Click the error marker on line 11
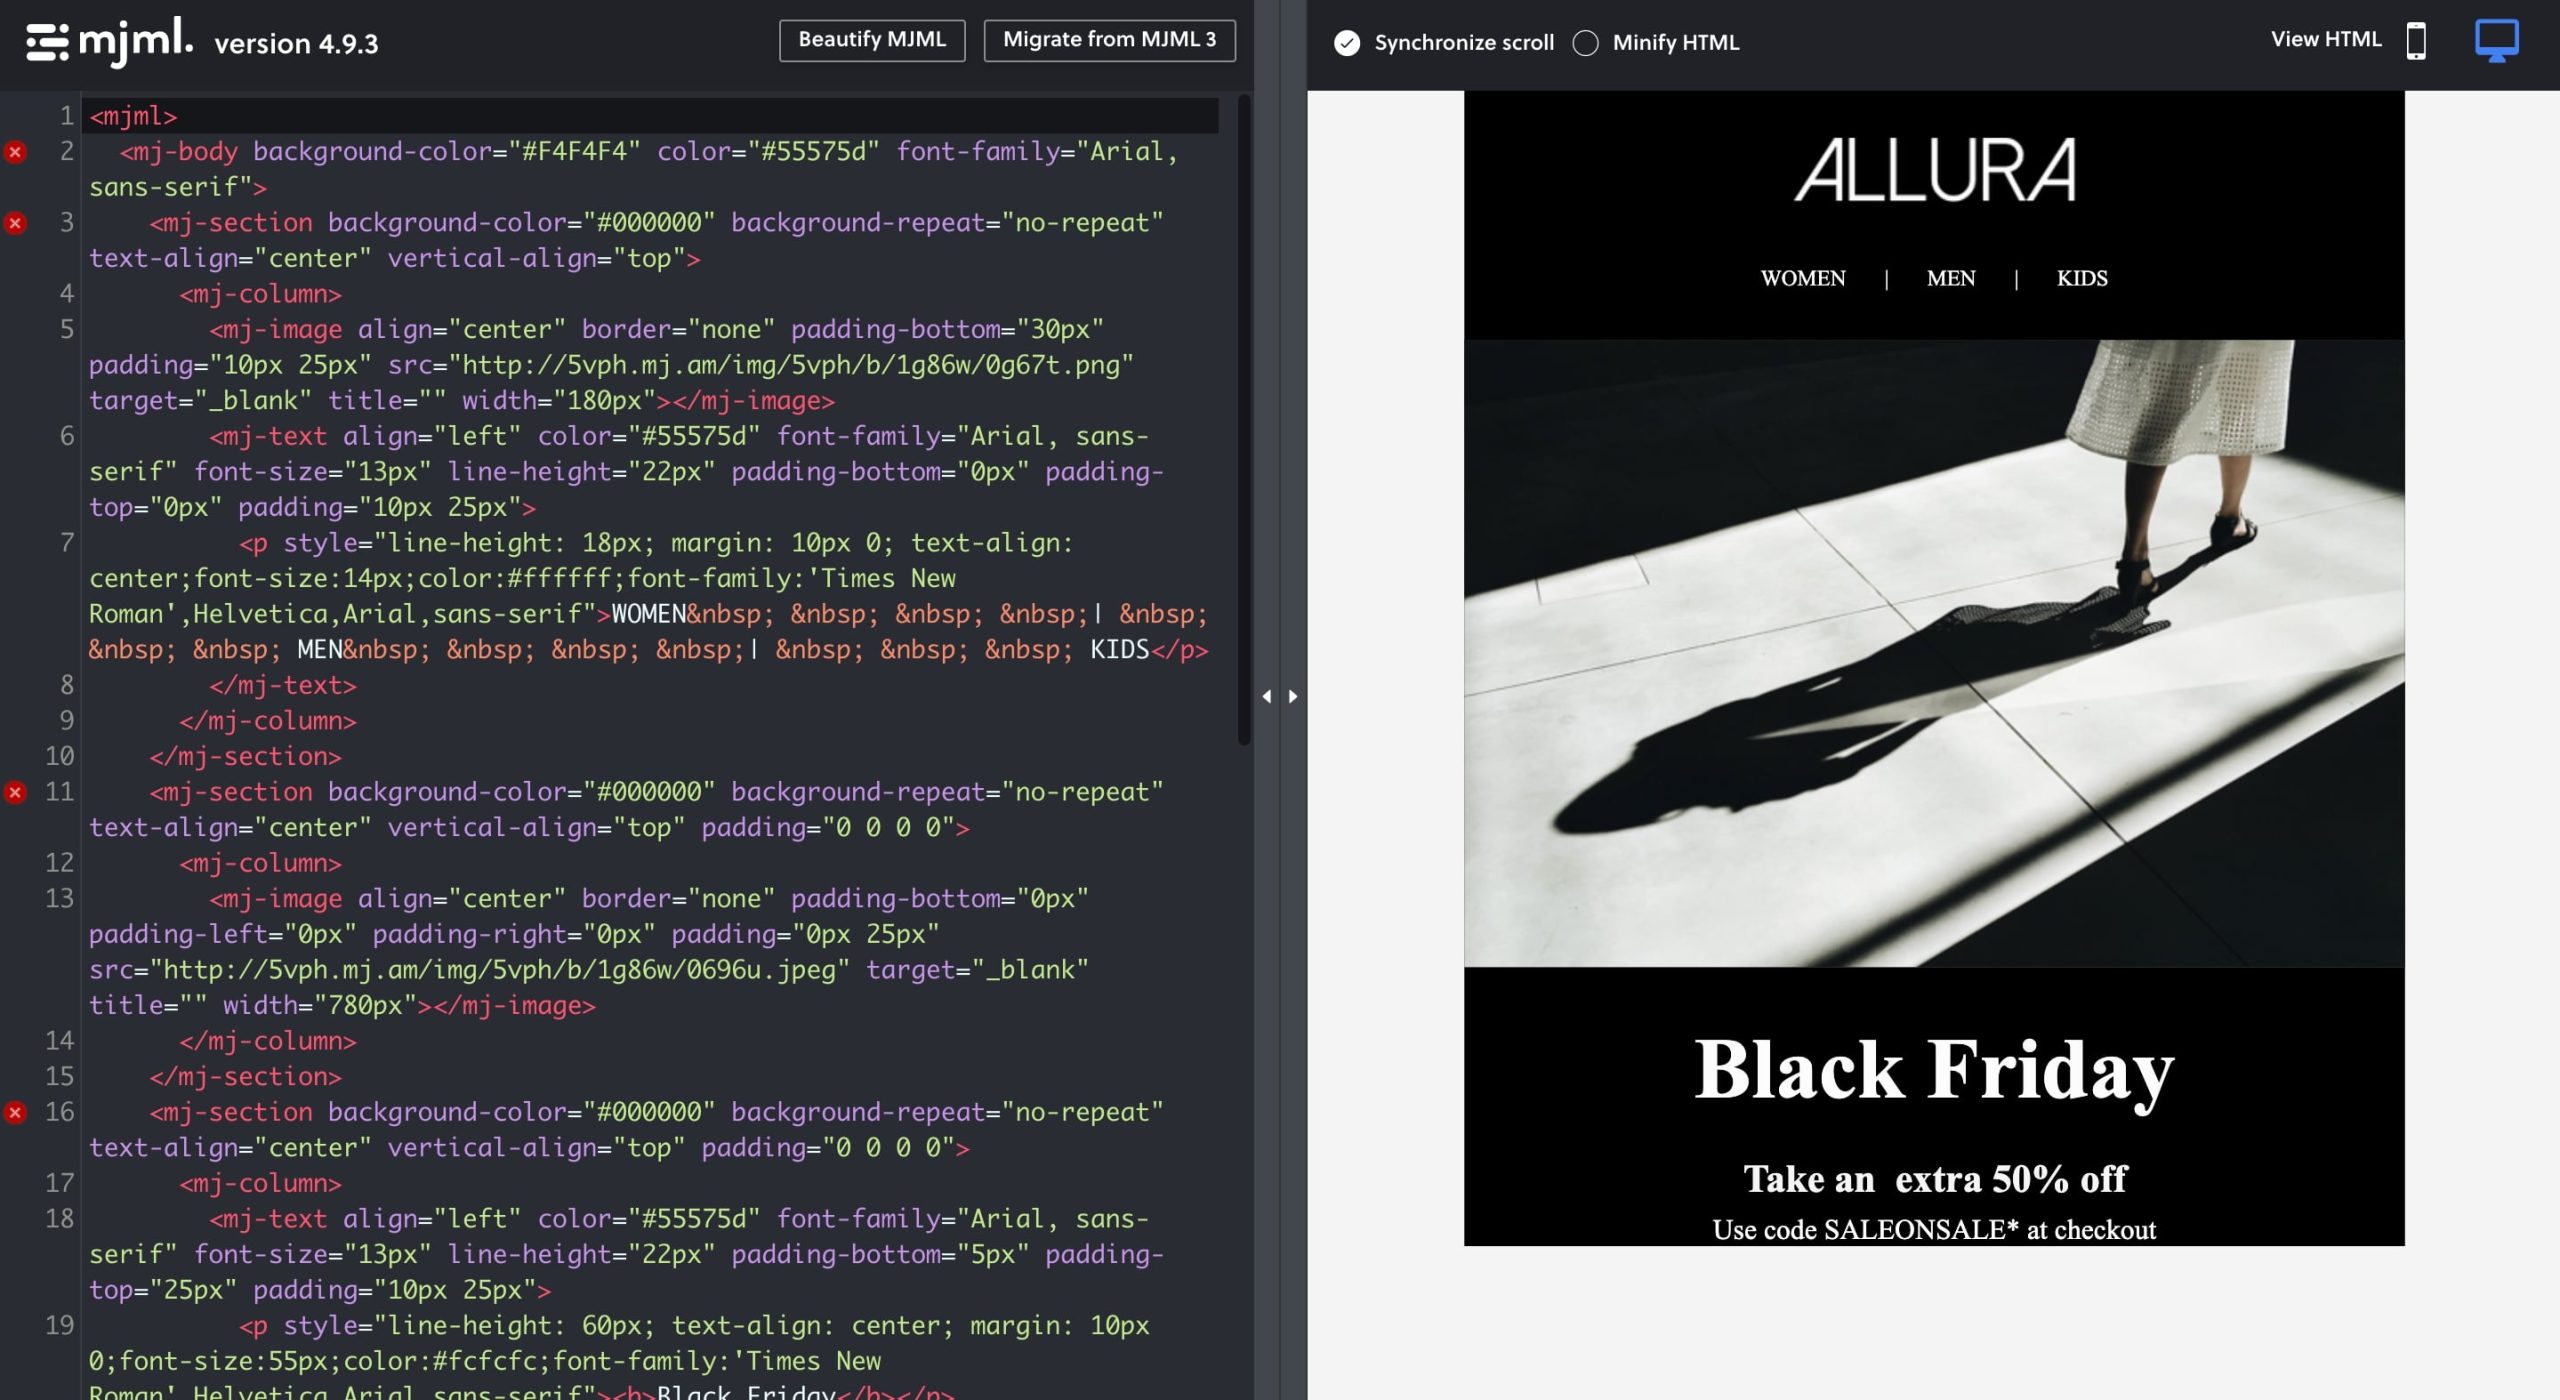Viewport: 2560px width, 1400px height. click(x=15, y=793)
